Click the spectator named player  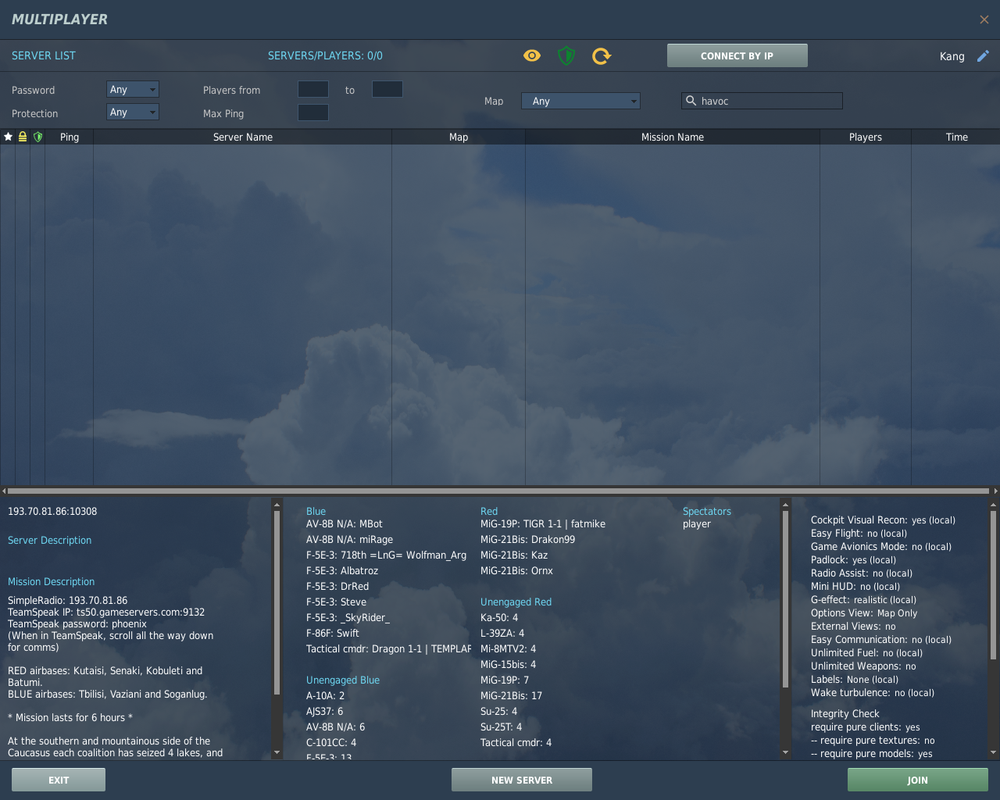click(696, 524)
